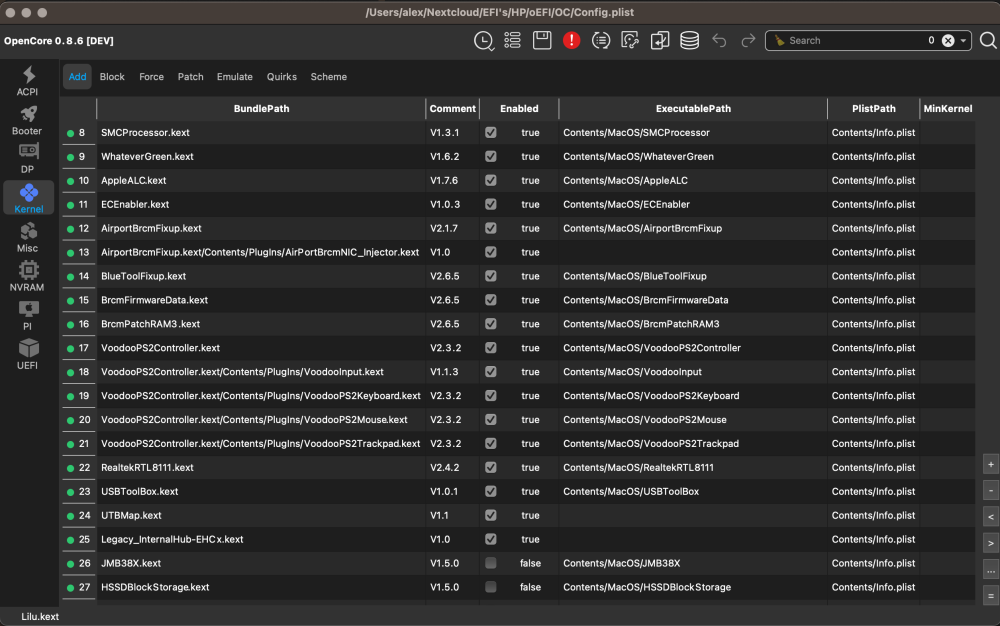Select the BrcmPatchRAM3.kext bundle path cell
Image resolution: width=1000 pixels, height=626 pixels.
[261, 324]
